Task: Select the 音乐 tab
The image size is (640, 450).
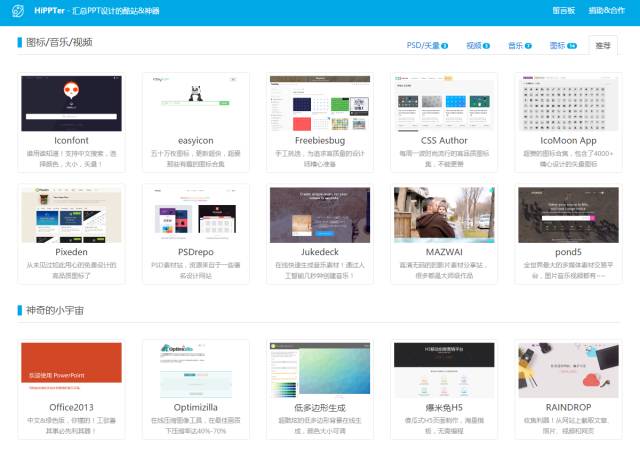Action: coord(519,45)
